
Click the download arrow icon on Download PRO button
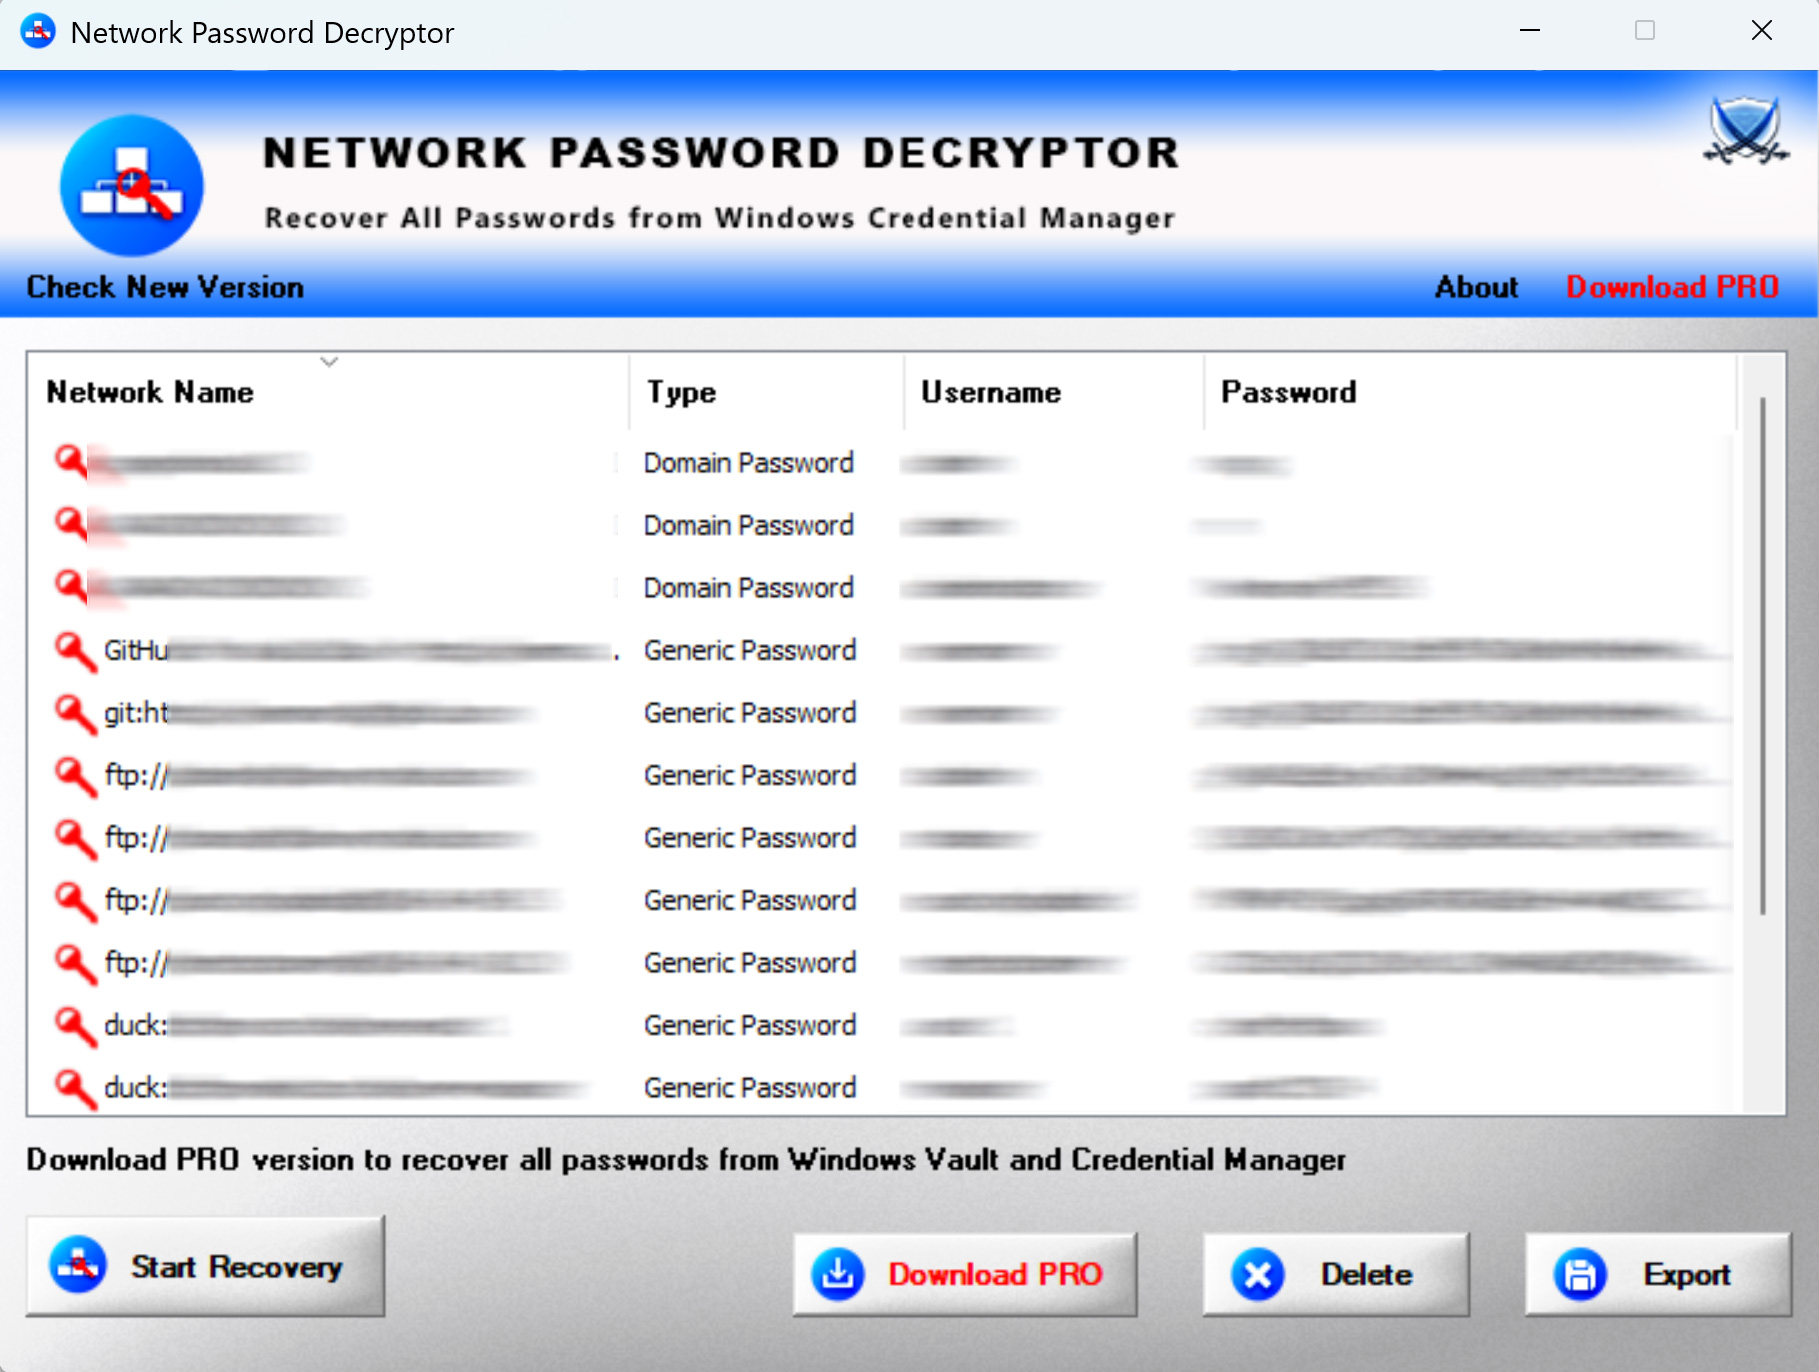(x=838, y=1274)
